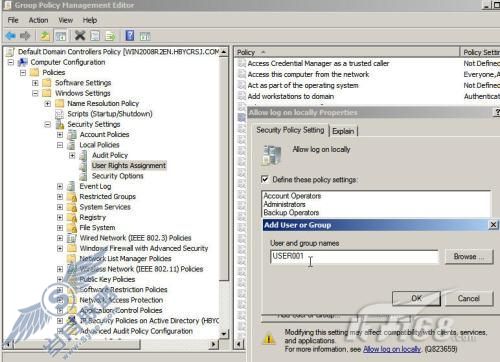The image size is (500, 362).
Task: Select Account Operators in the list
Action: 292,196
